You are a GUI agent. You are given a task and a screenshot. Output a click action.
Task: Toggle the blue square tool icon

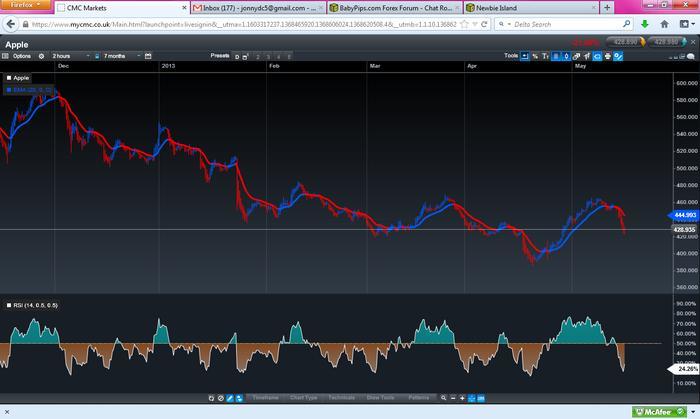pos(556,56)
